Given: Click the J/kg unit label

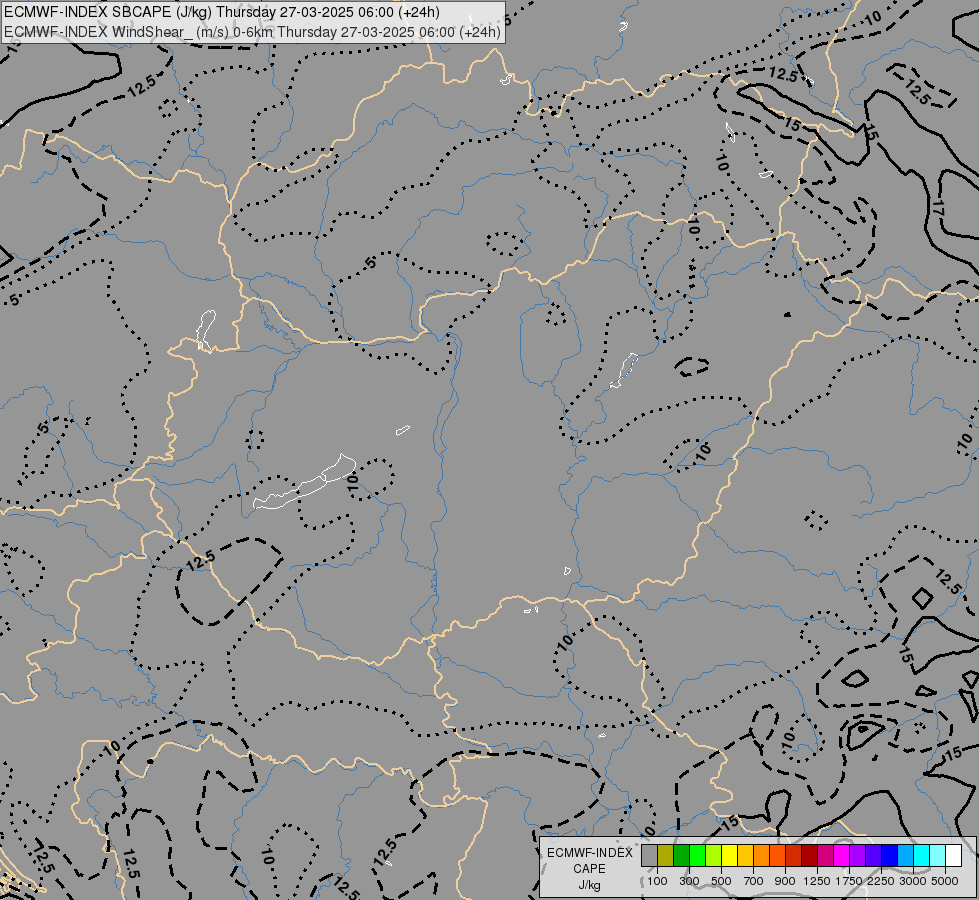Looking at the screenshot, I should tap(589, 885).
